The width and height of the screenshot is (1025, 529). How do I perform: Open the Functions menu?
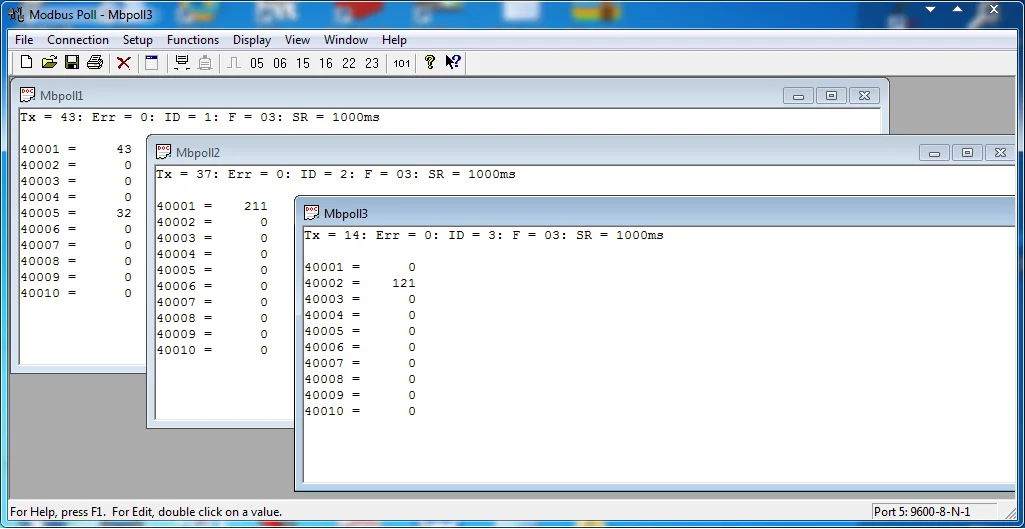point(193,40)
